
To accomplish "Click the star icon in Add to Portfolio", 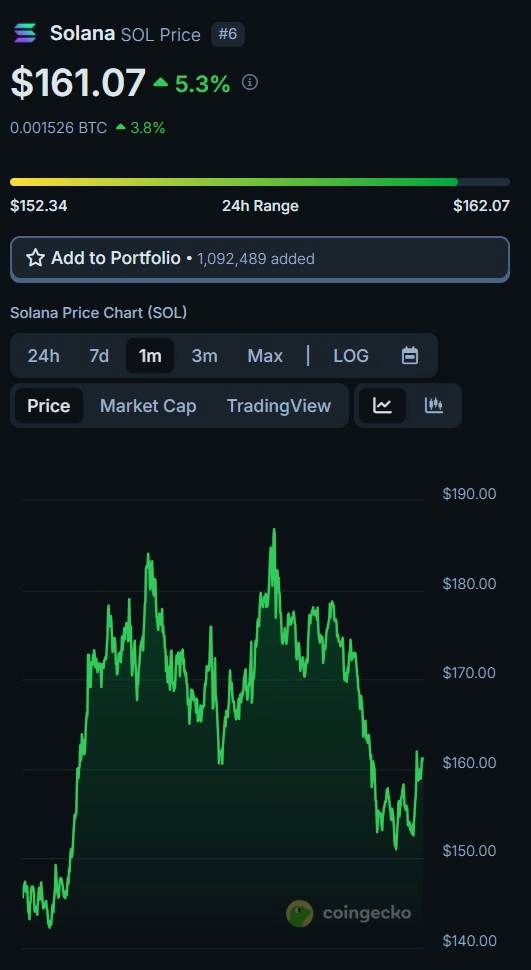I will 35,258.
